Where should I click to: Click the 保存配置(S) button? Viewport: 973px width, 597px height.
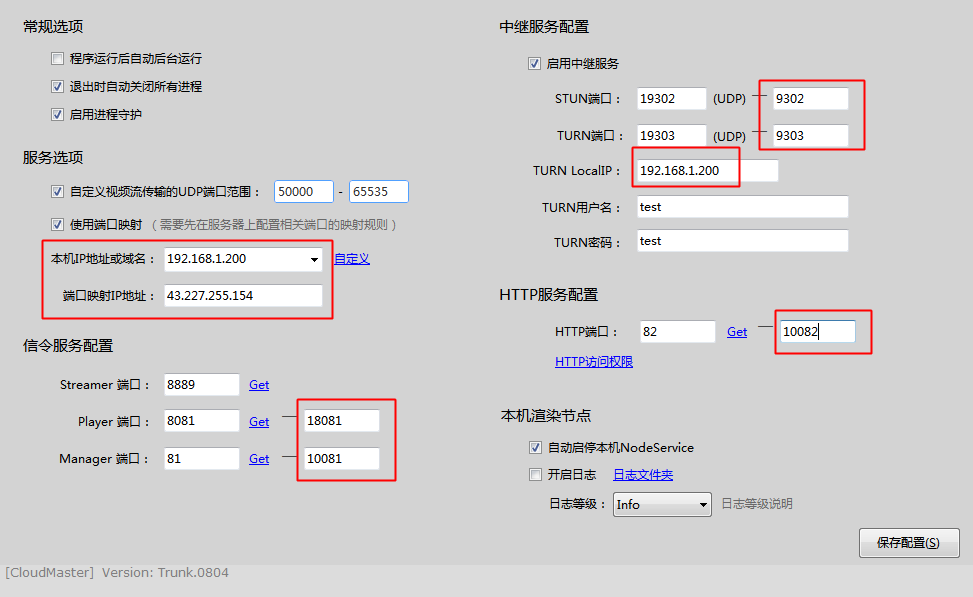[909, 543]
